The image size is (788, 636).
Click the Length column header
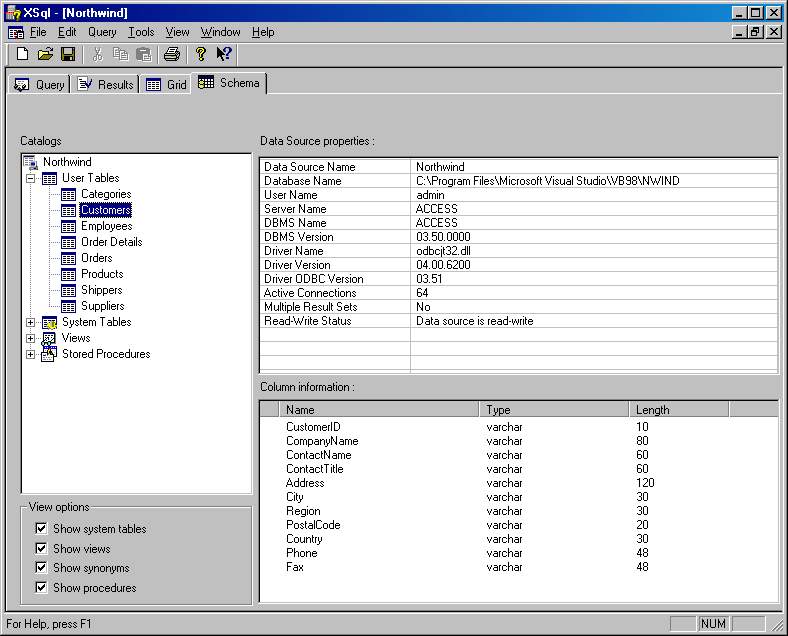click(x=679, y=410)
